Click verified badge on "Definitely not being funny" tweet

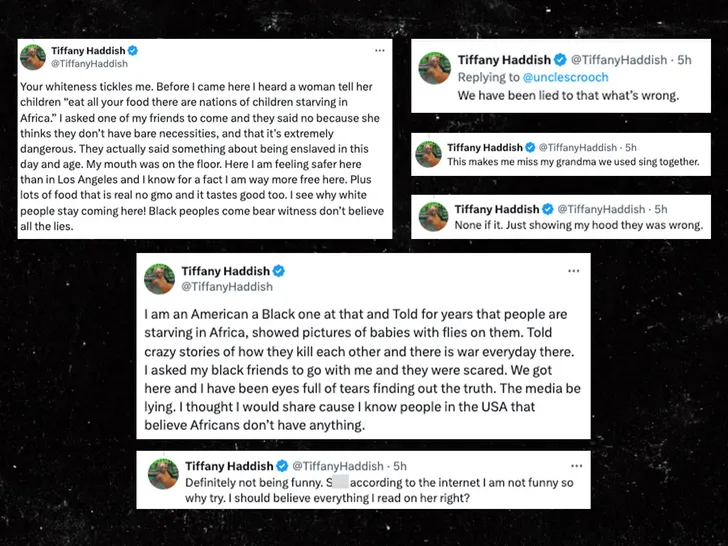tap(283, 466)
